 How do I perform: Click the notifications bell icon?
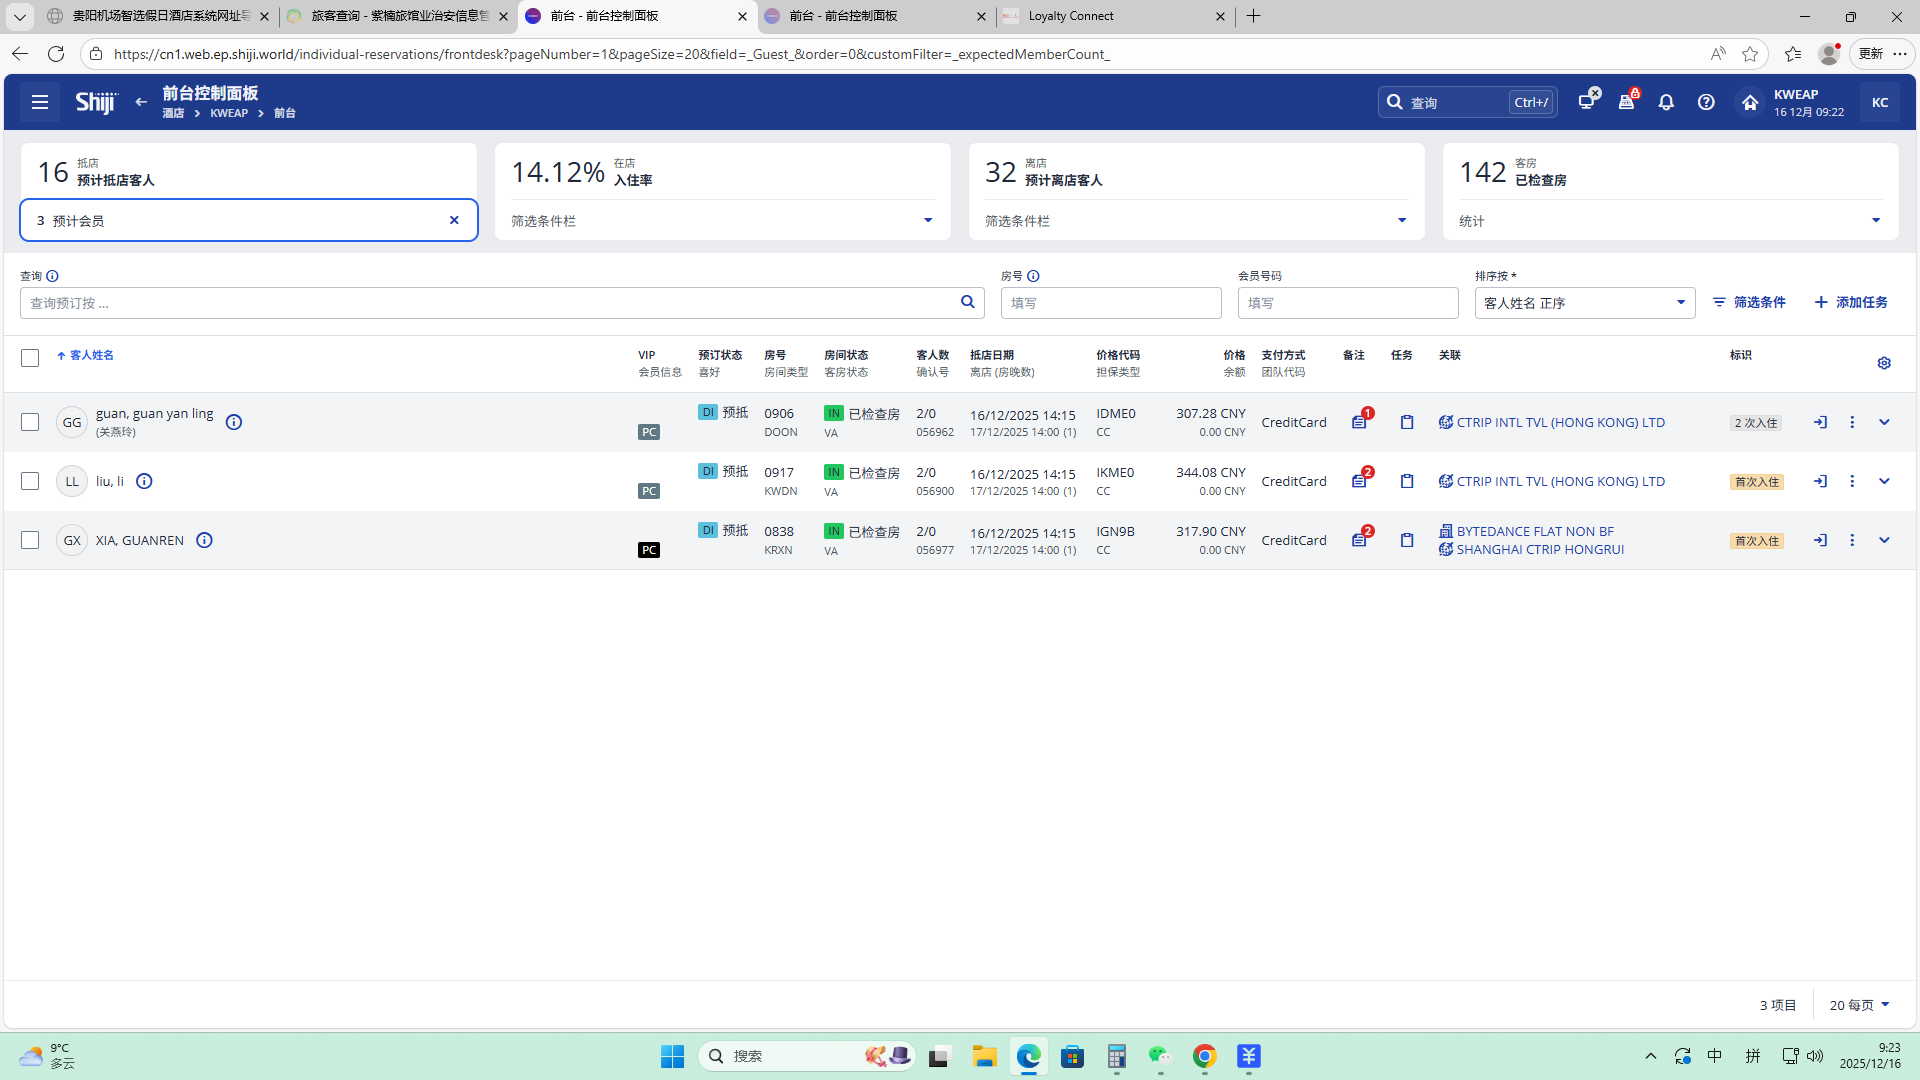pos(1666,102)
